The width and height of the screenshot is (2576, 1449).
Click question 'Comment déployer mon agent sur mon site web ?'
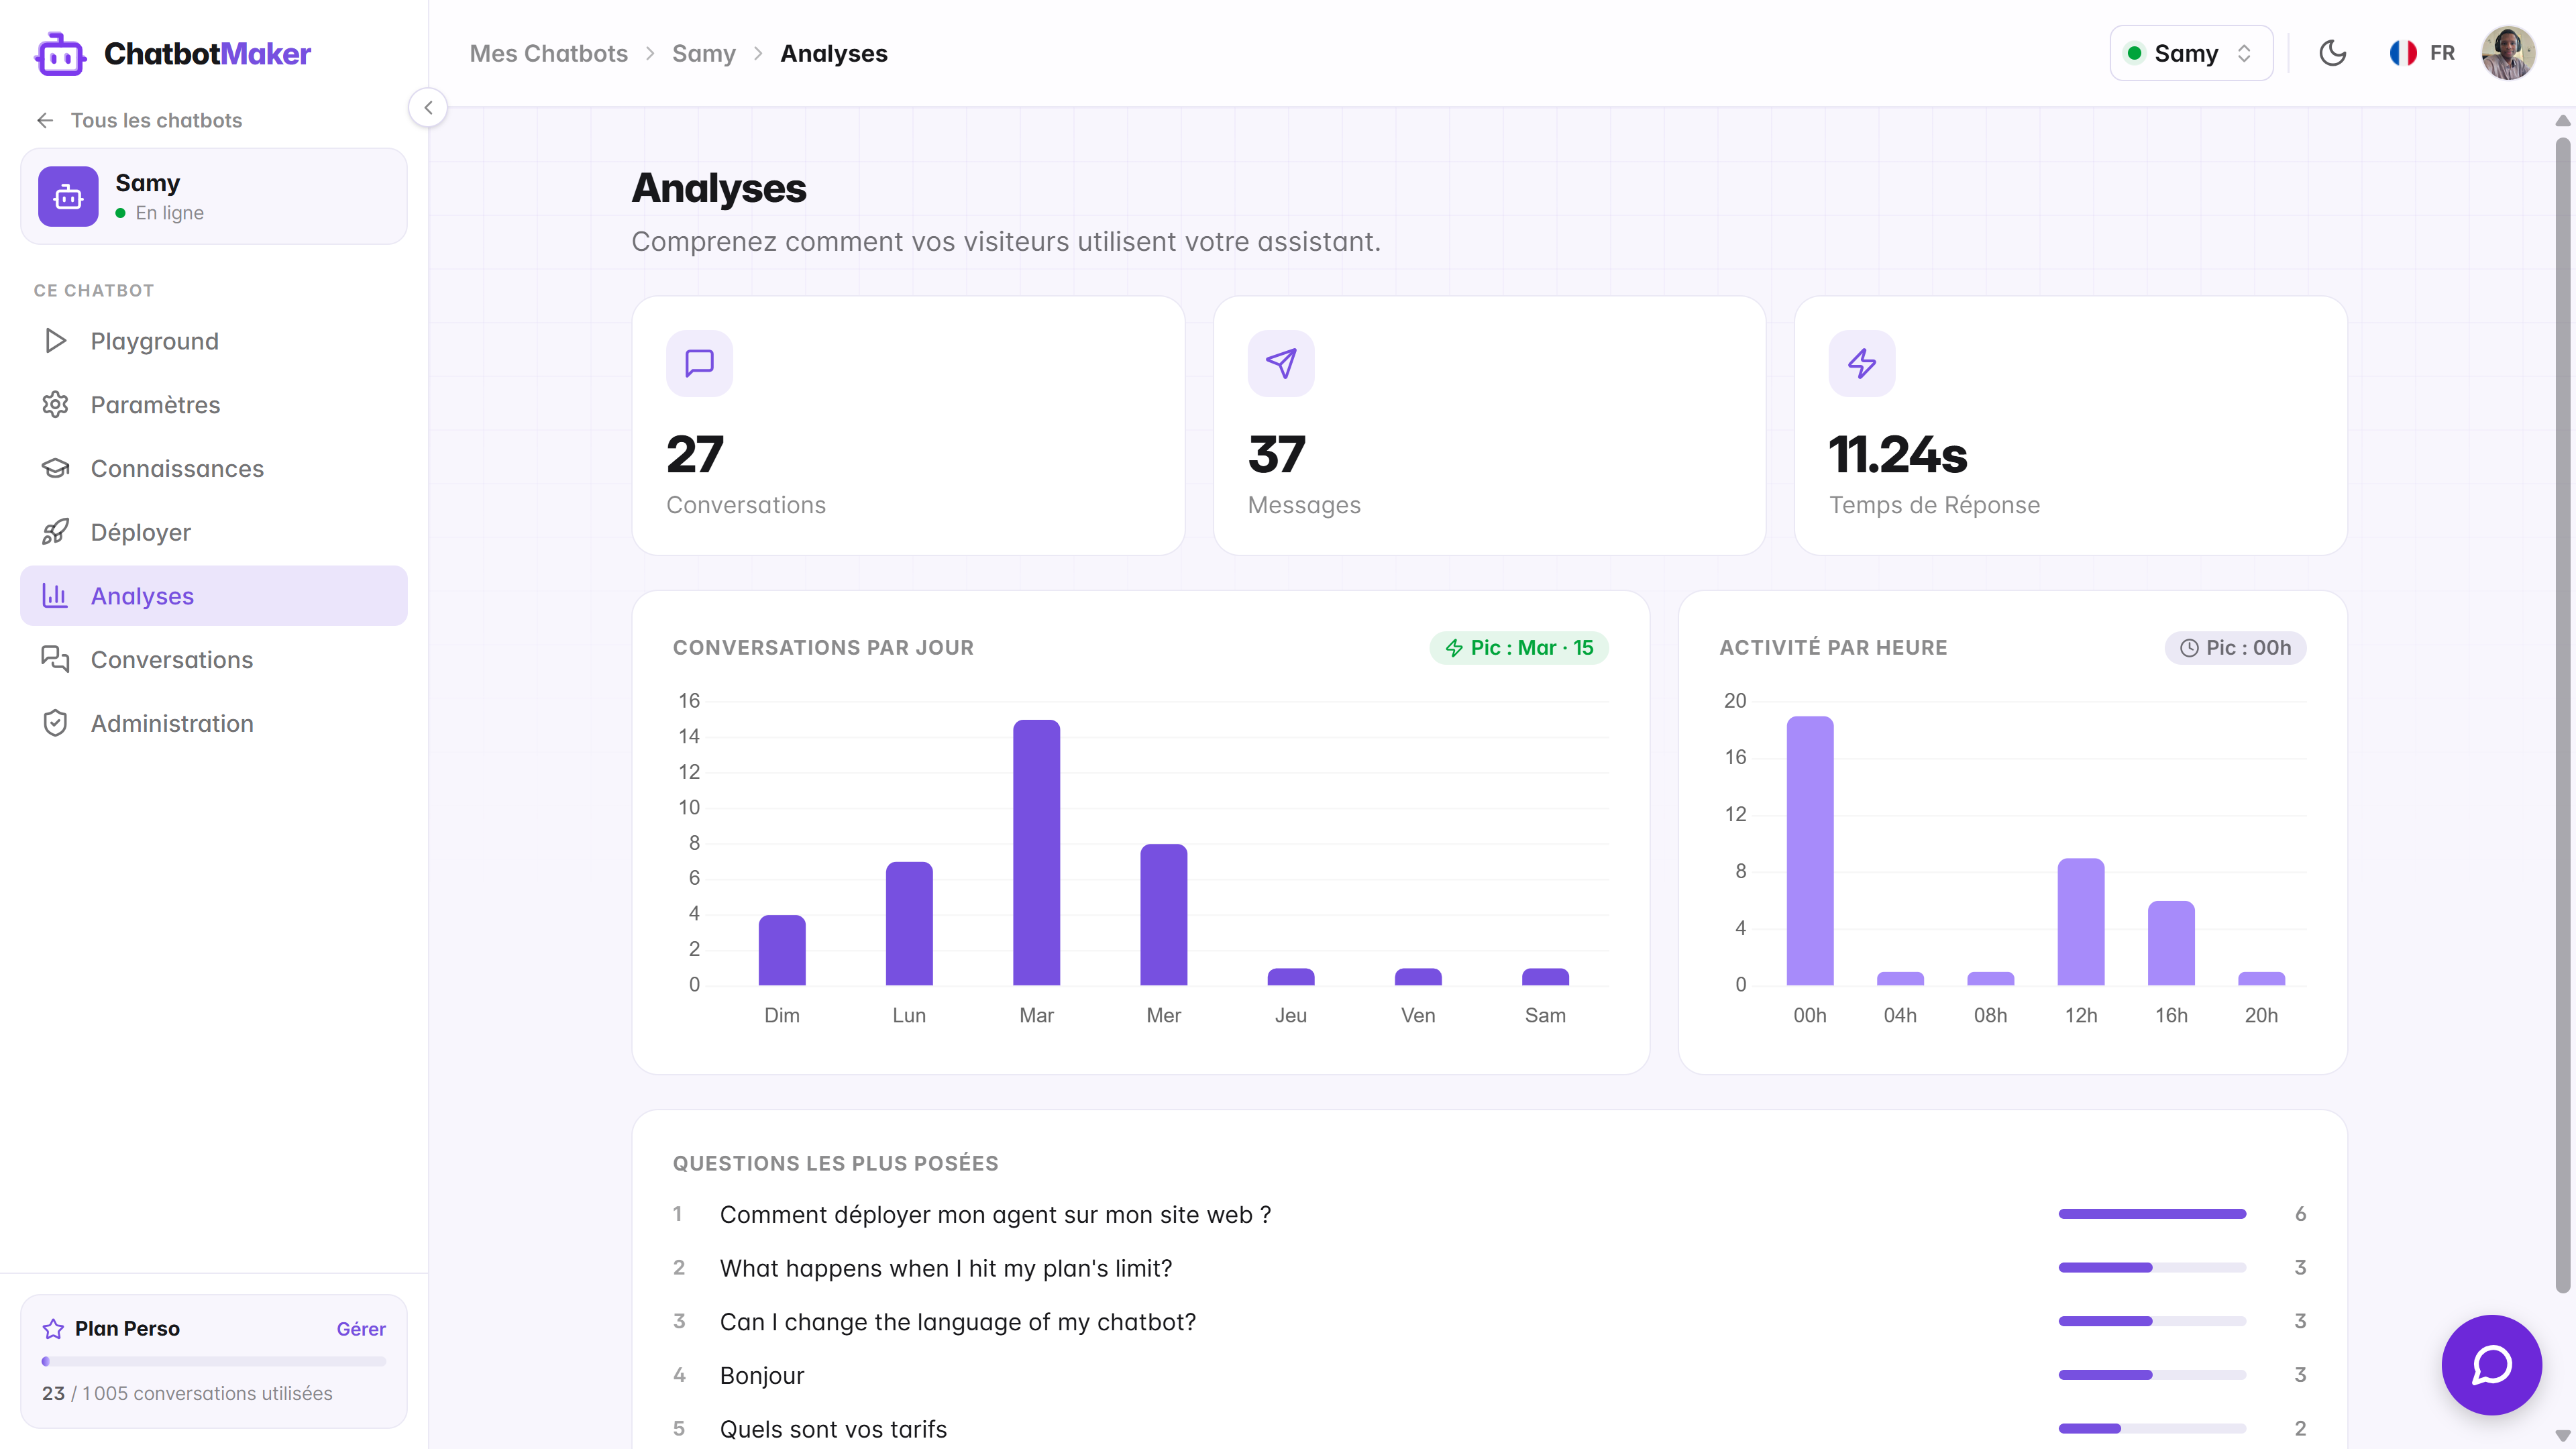[995, 1214]
